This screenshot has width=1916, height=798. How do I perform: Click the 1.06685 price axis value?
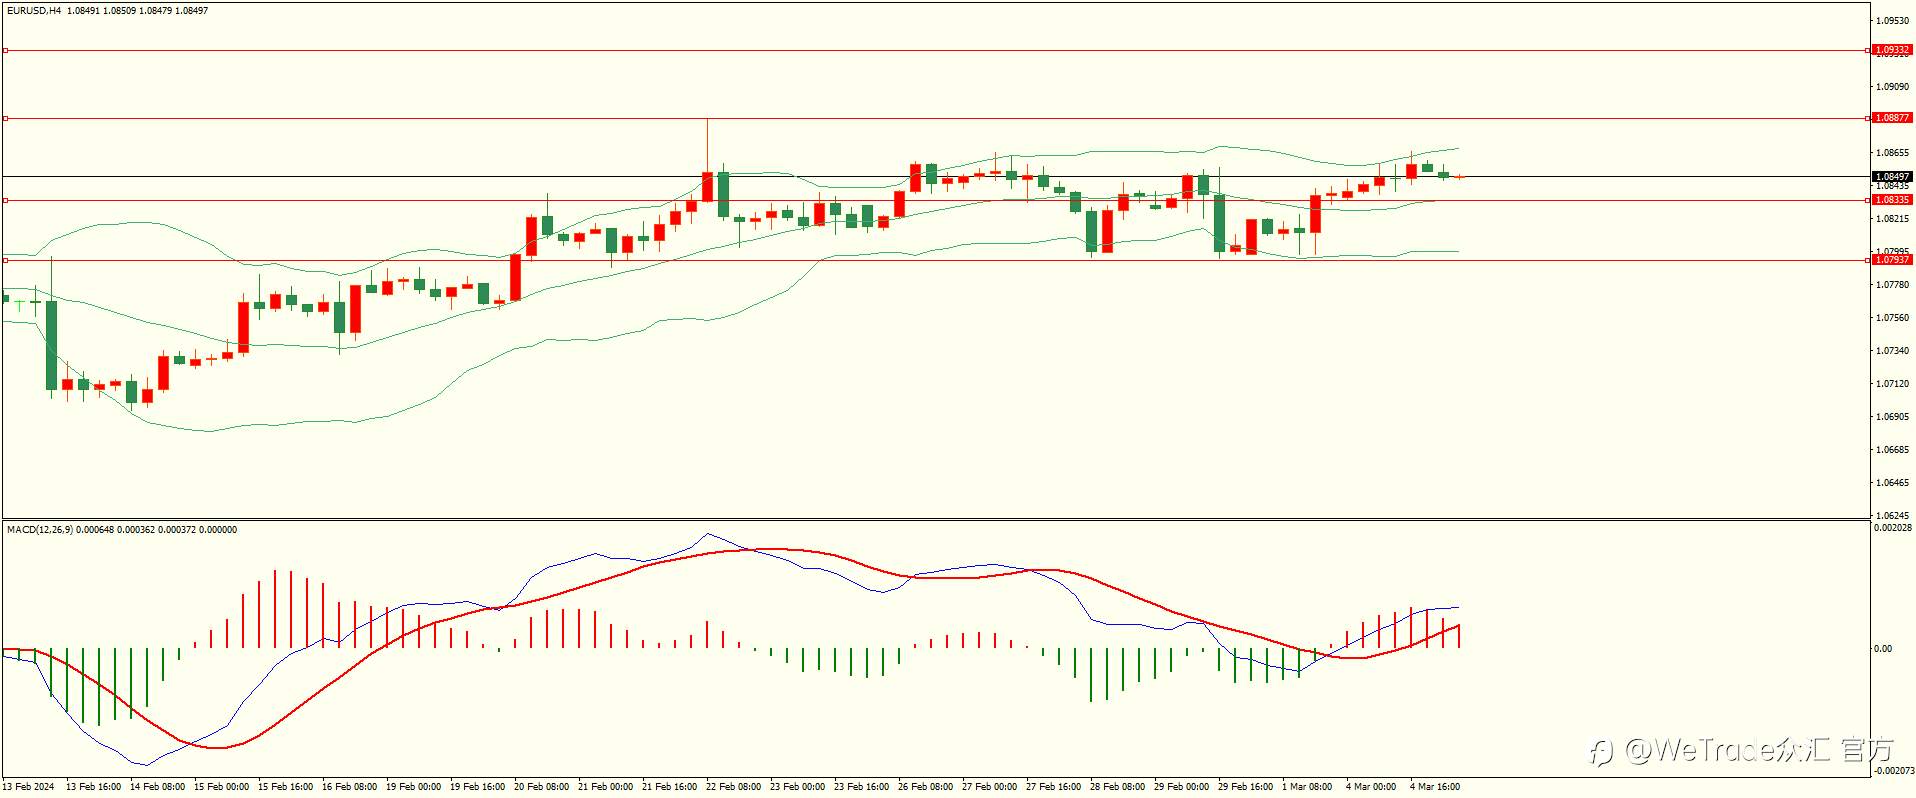1892,450
